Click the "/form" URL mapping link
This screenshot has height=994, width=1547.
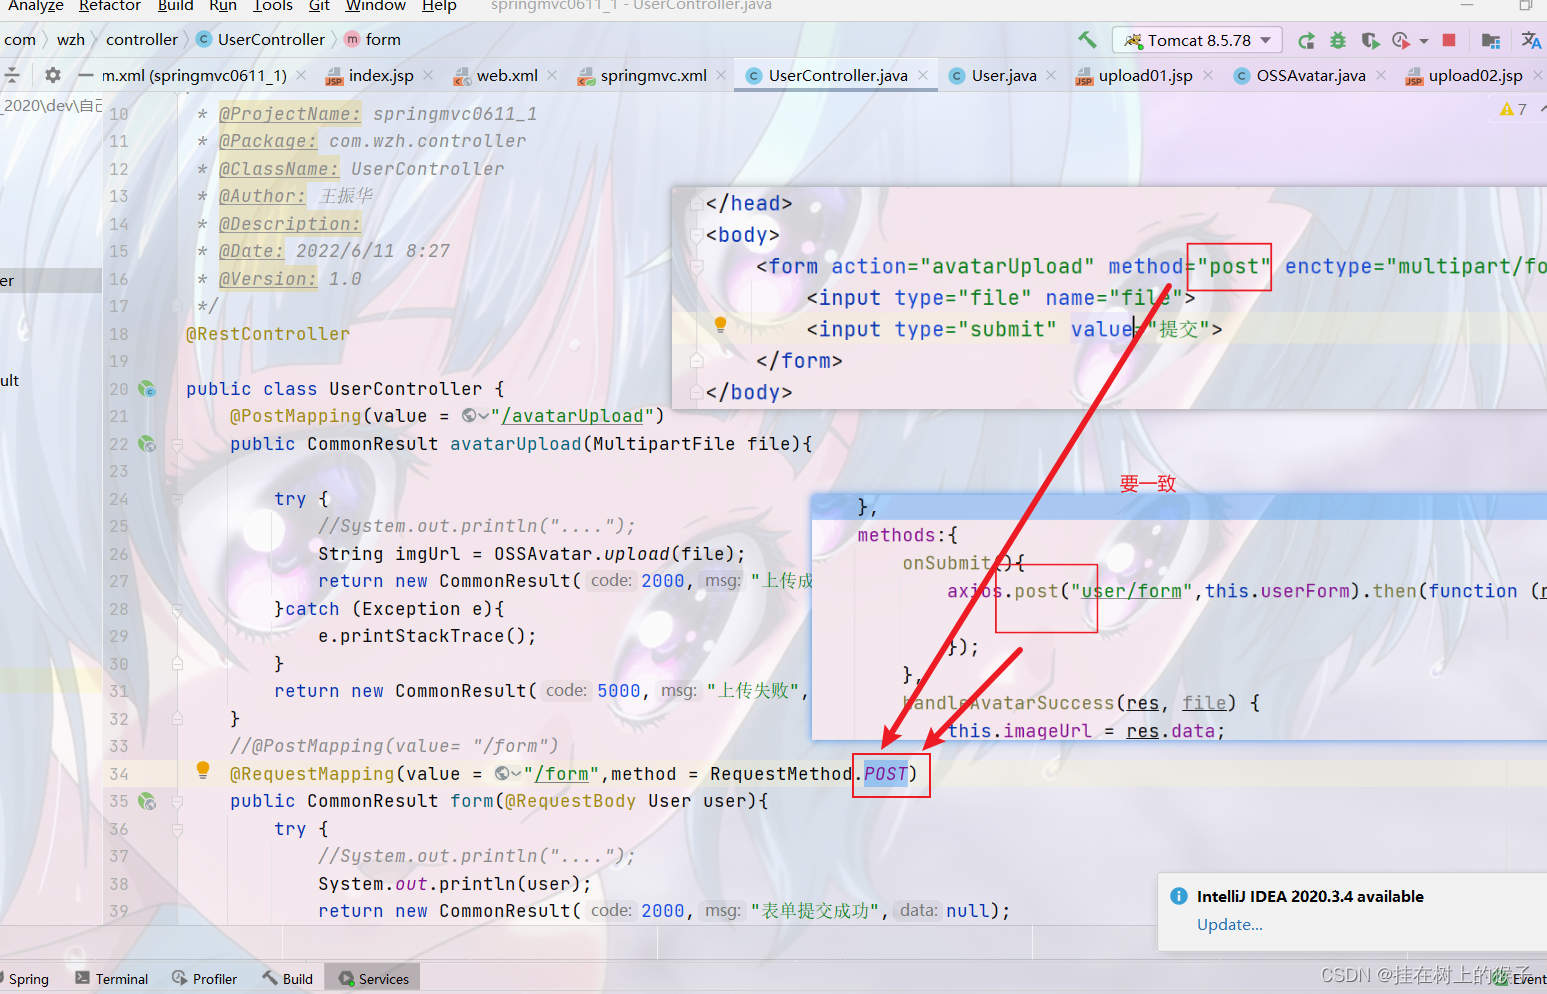[x=561, y=774]
